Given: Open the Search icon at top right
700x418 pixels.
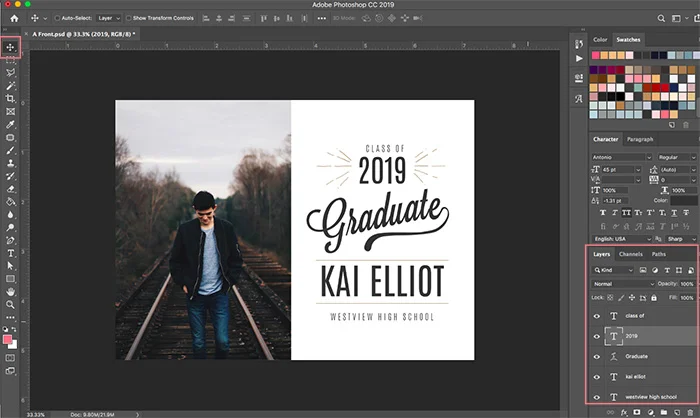Looking at the screenshot, I should tap(661, 18).
